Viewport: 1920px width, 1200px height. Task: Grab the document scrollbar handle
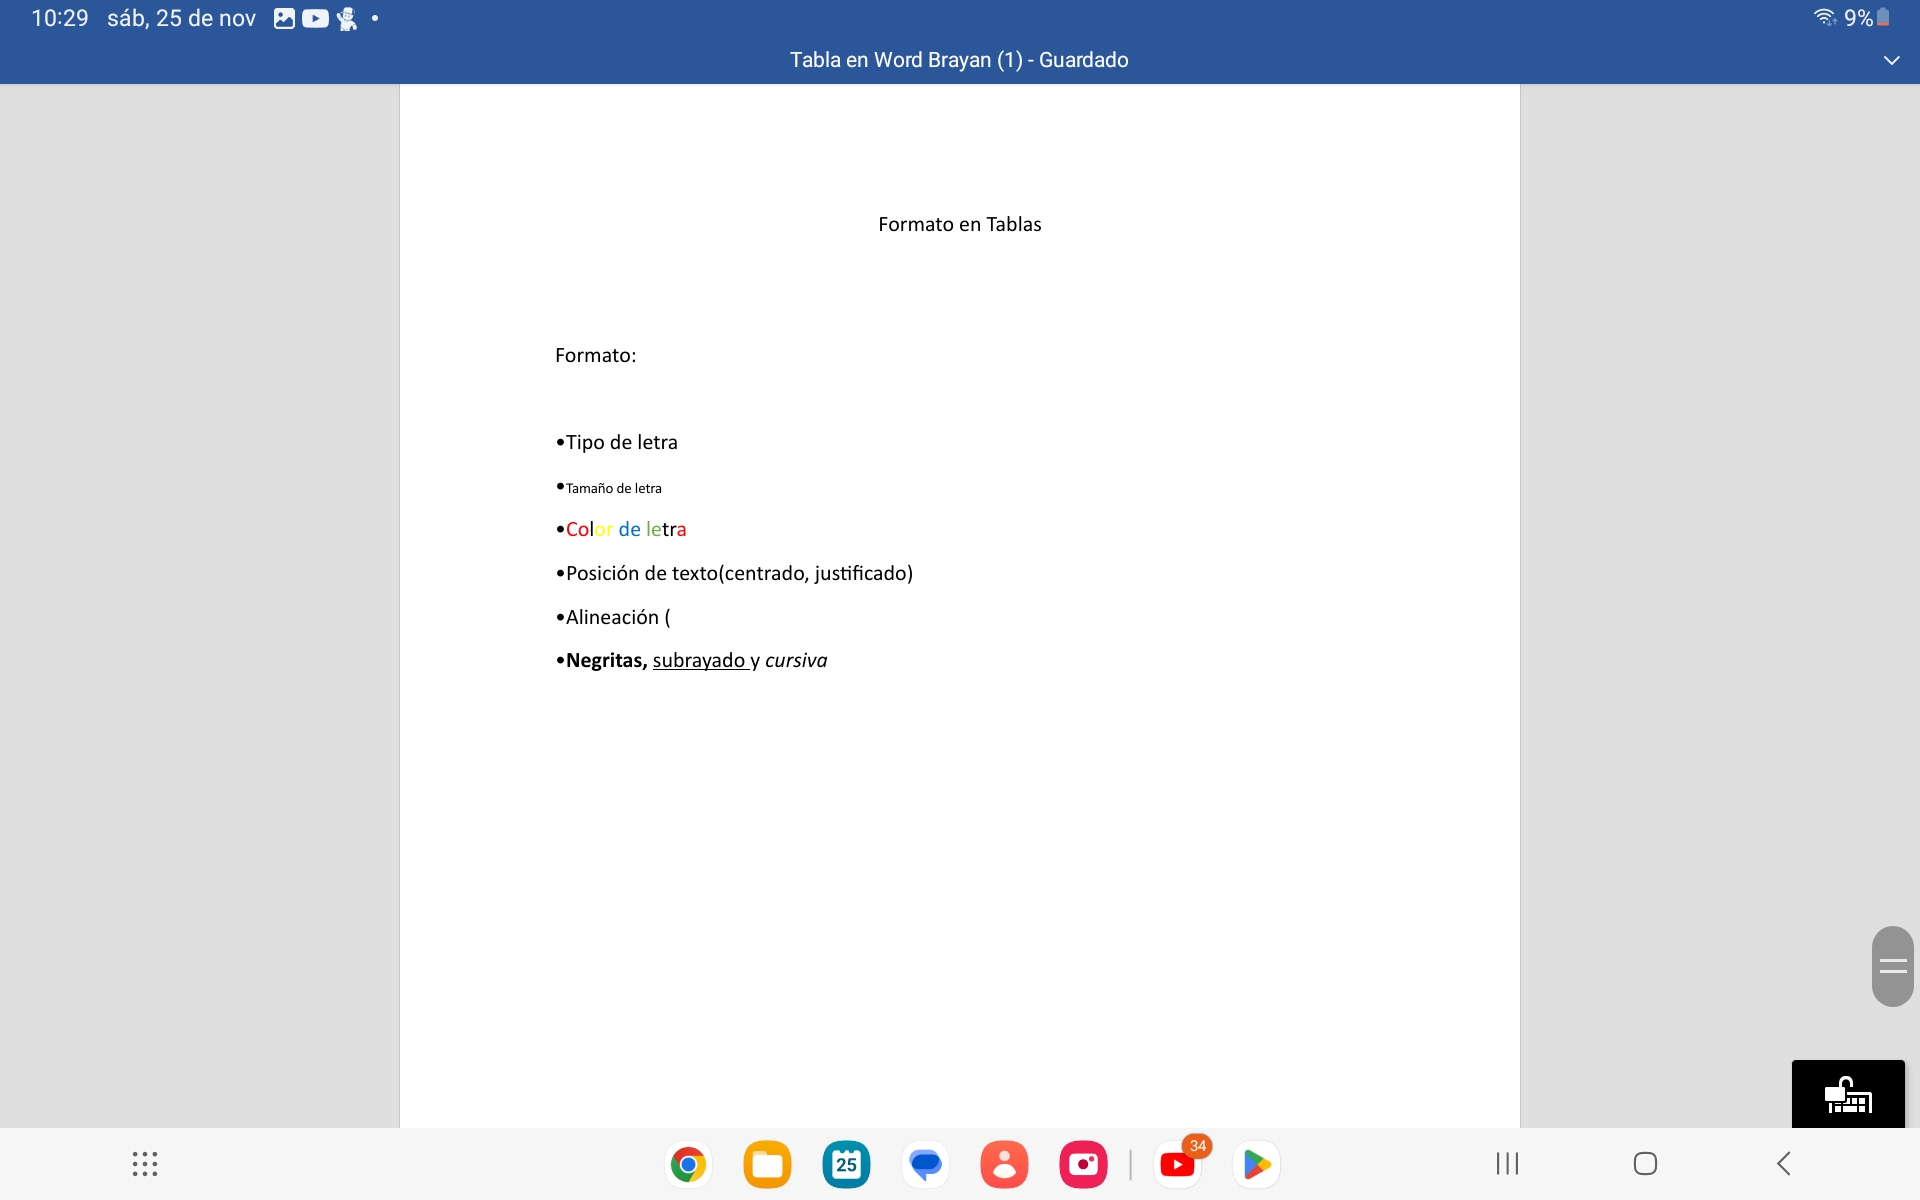[x=1892, y=966]
